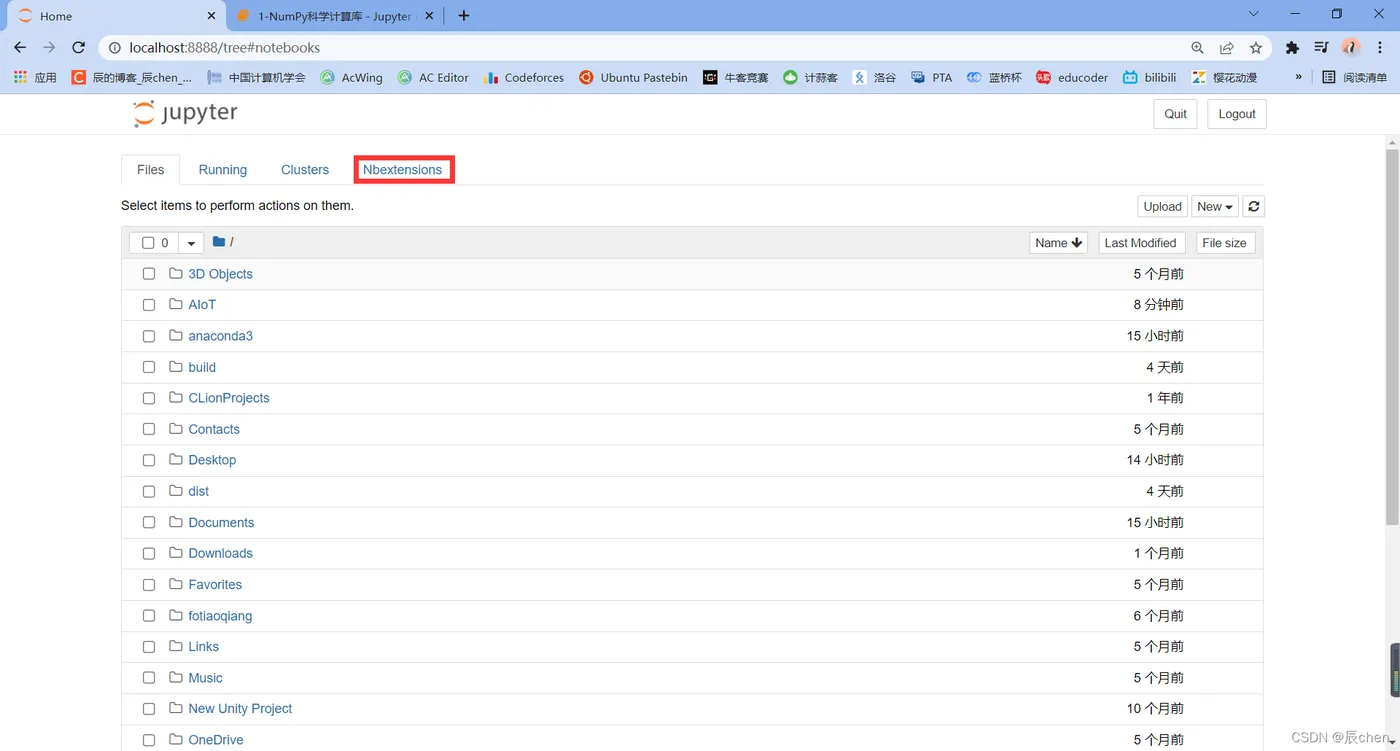Open the bilibili bookmark
This screenshot has height=751, width=1400.
click(1149, 77)
